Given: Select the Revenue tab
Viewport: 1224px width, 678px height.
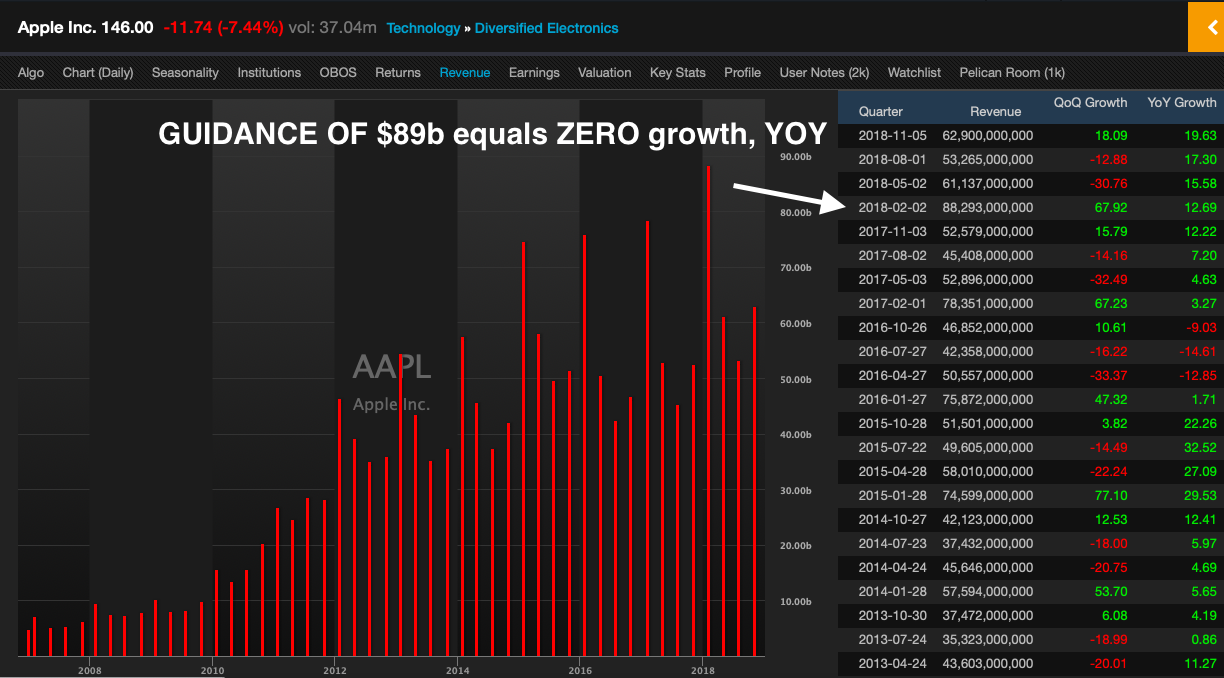Looking at the screenshot, I should (465, 72).
